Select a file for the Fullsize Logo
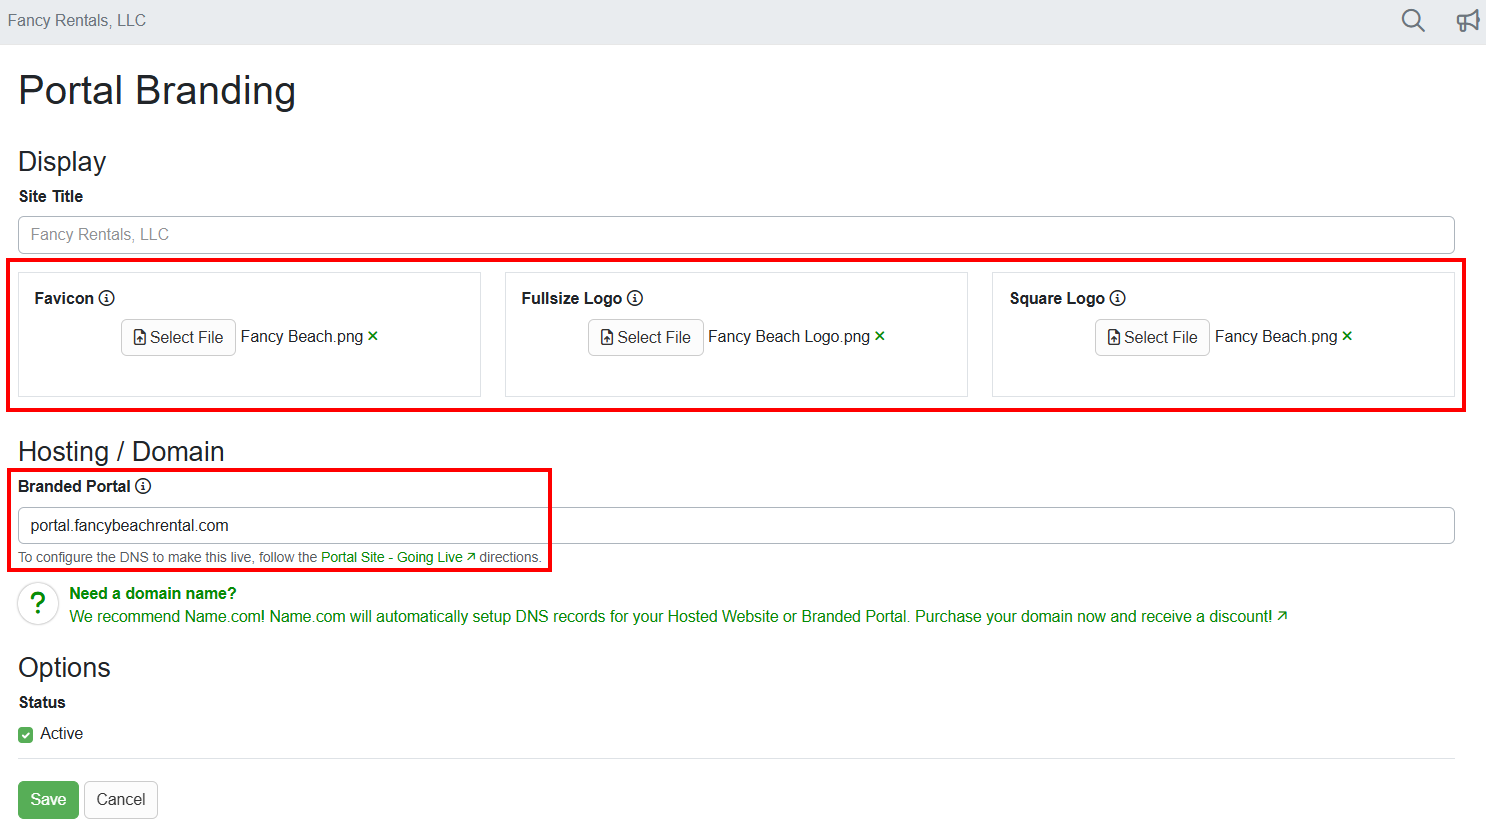1486x835 pixels. [x=645, y=338]
